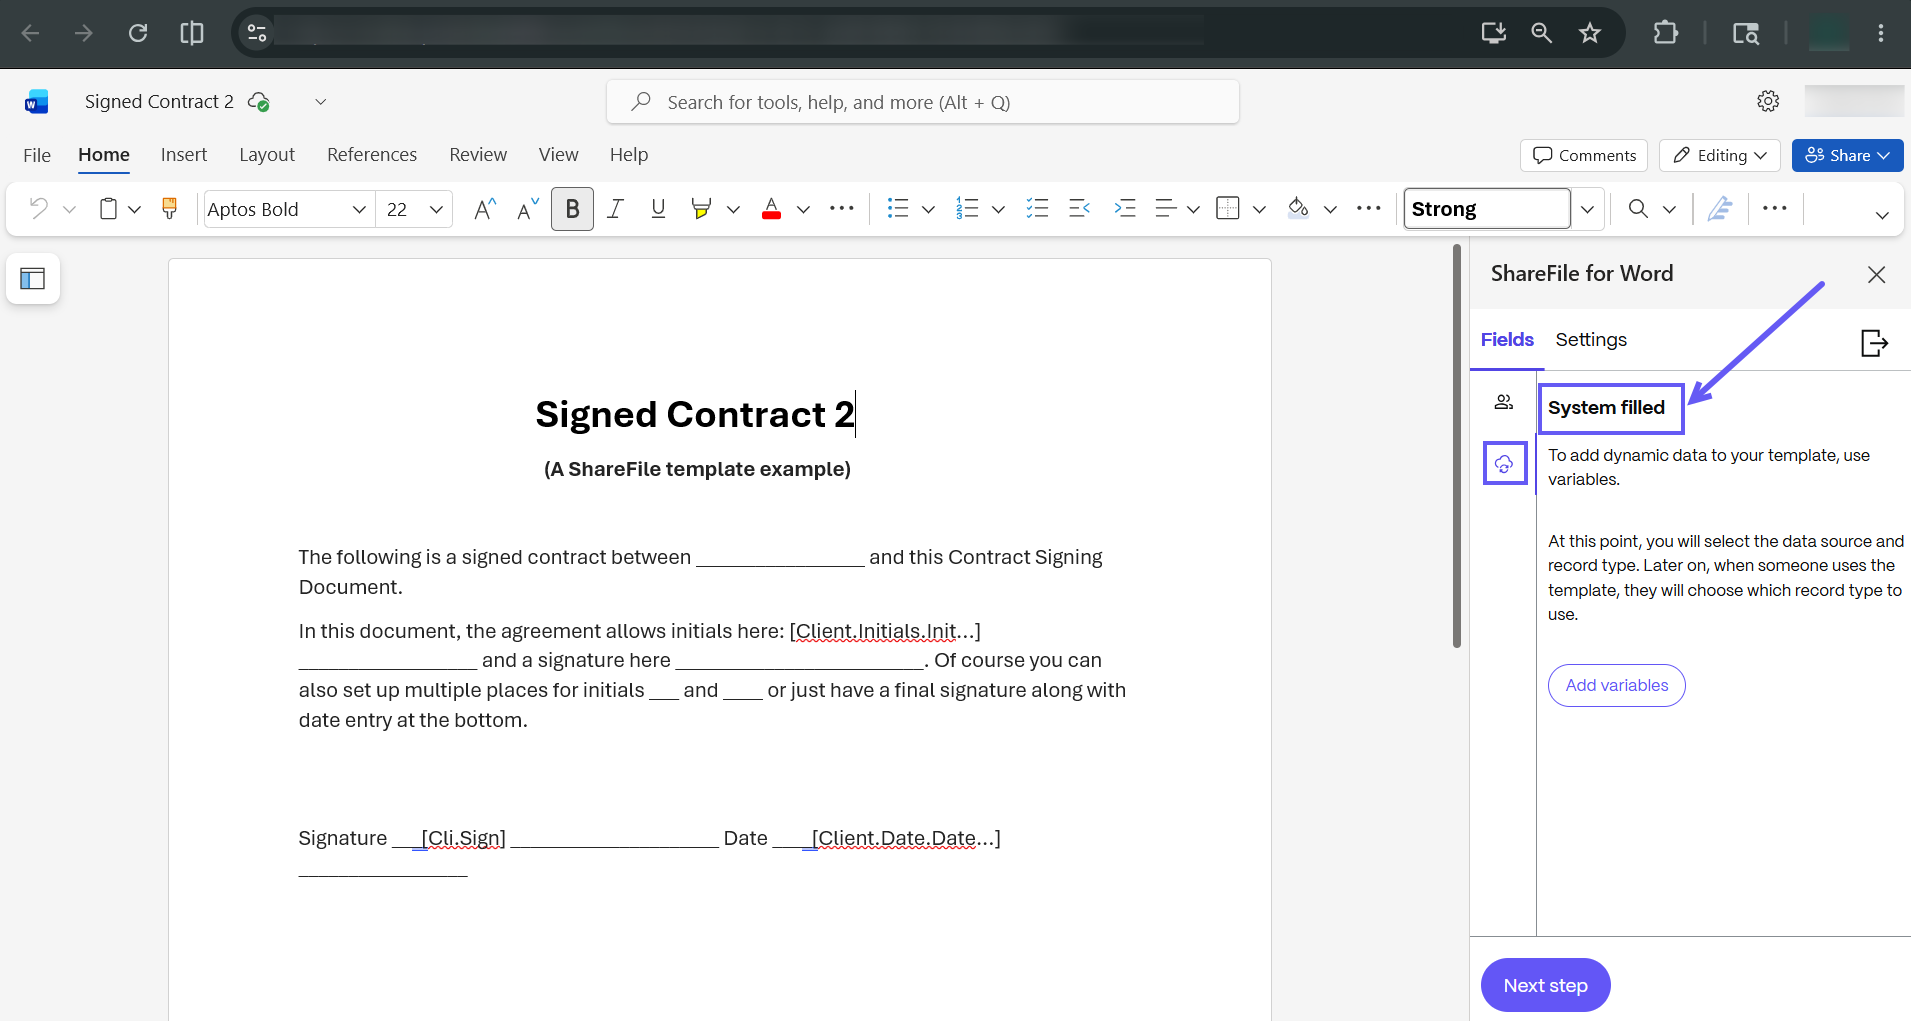Switch to the References tab
Viewport: 1911px width, 1021px height.
pyautogui.click(x=372, y=155)
